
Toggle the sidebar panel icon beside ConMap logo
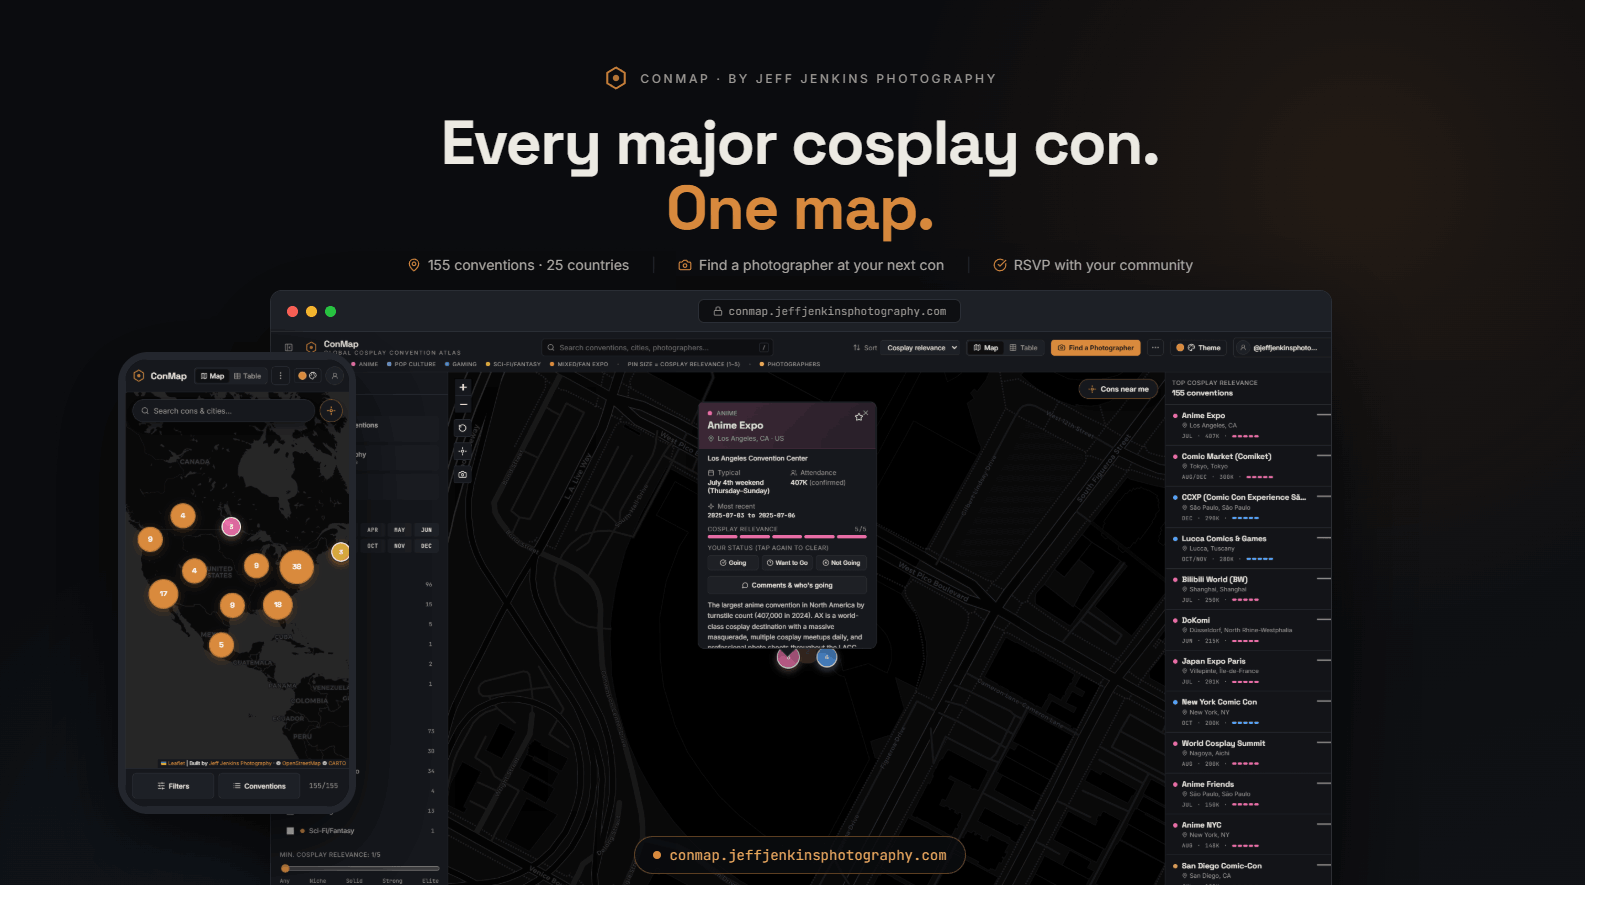pyautogui.click(x=289, y=348)
